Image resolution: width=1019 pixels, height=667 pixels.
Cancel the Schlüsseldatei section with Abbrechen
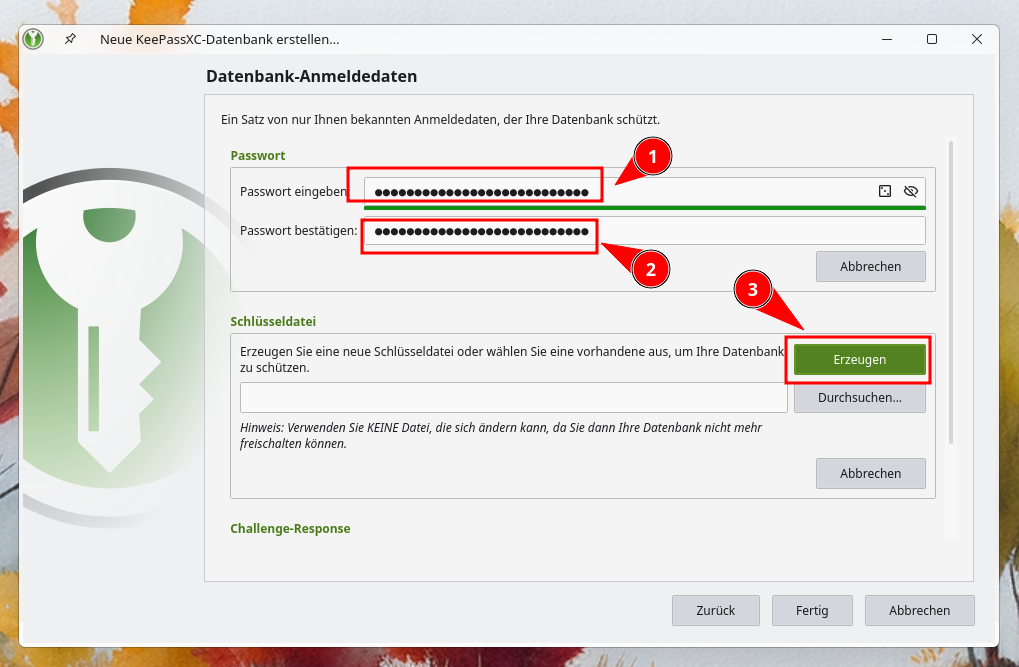click(x=870, y=473)
